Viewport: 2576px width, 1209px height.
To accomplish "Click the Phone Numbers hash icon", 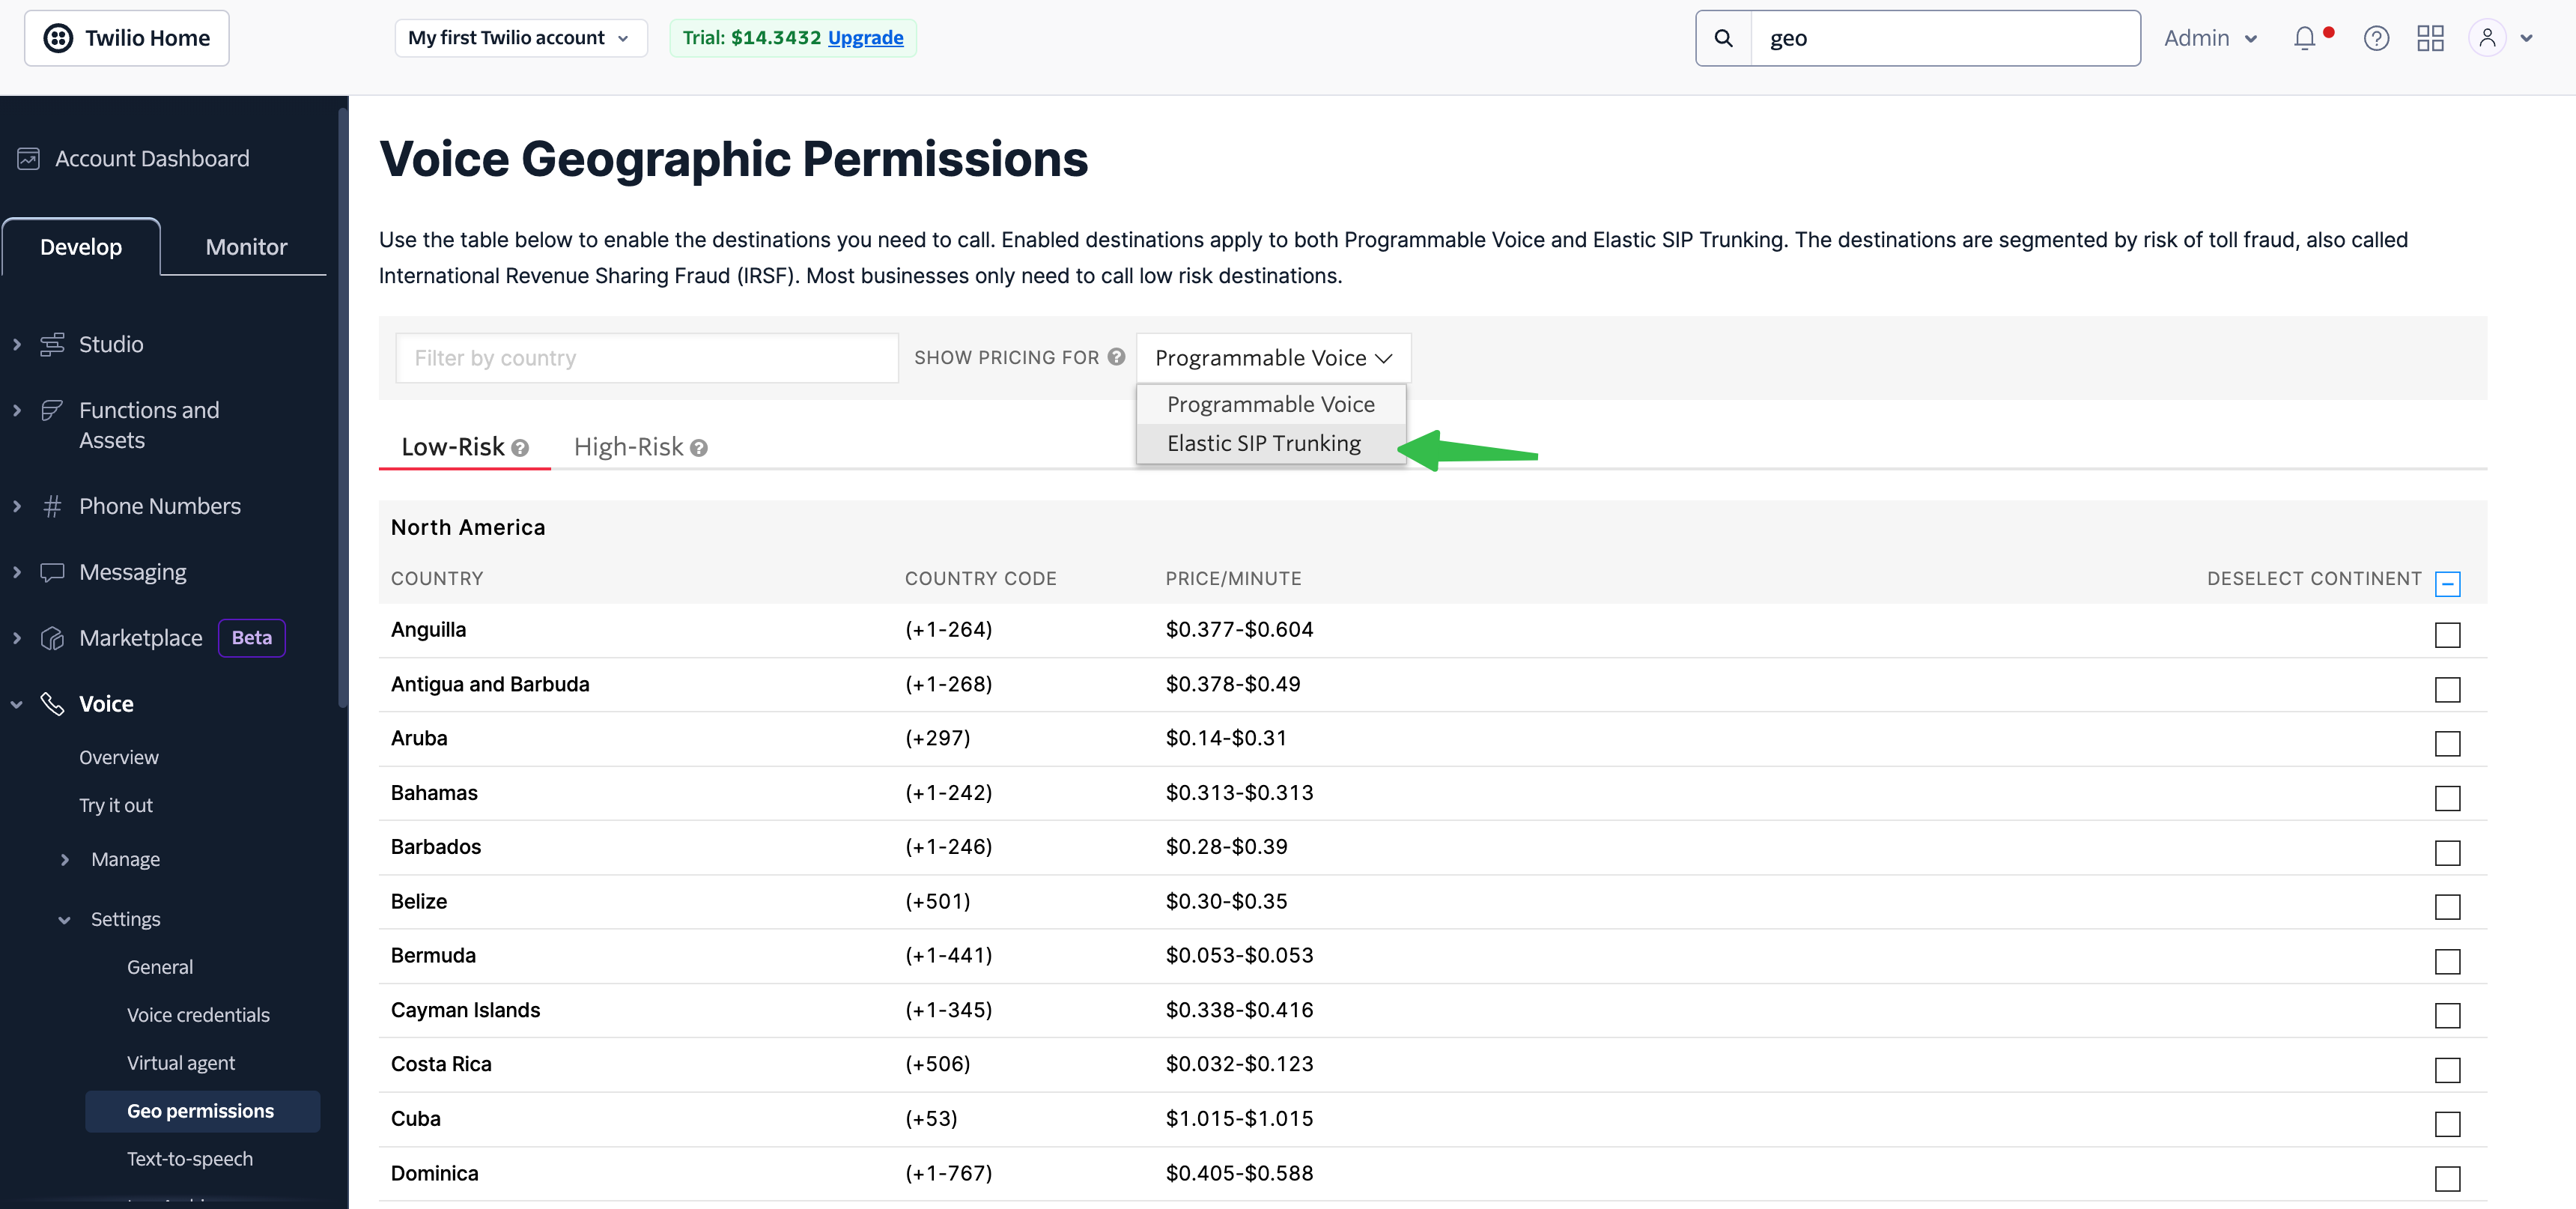I will [52, 506].
